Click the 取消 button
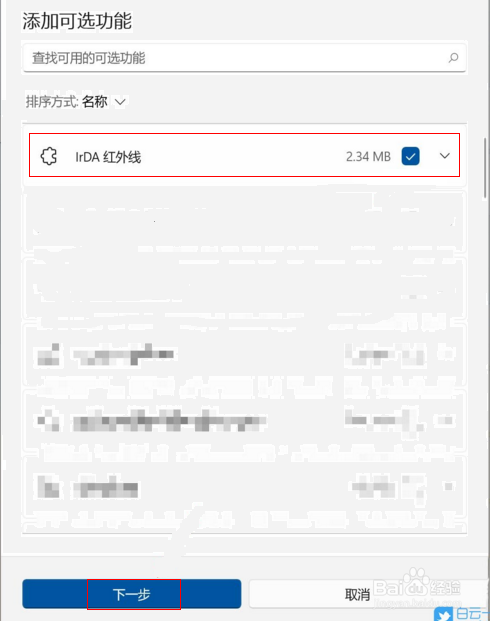The height and width of the screenshot is (621, 490). (357, 594)
